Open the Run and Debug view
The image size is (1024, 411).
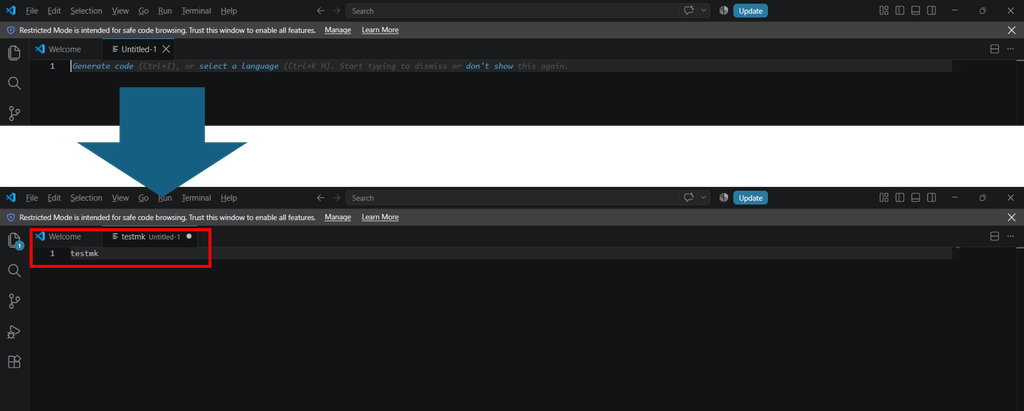click(x=14, y=332)
